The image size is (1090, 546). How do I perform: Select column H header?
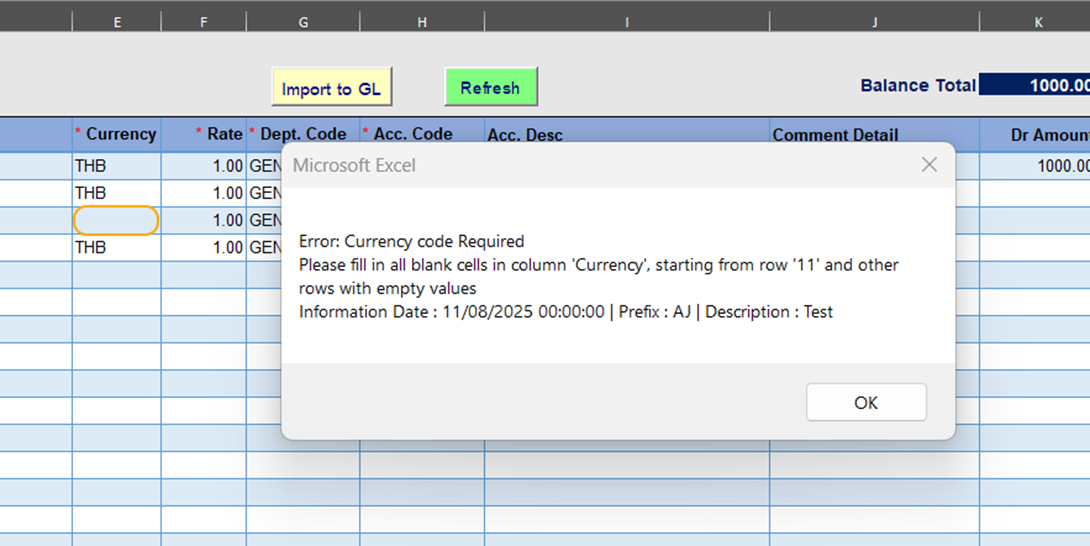click(422, 21)
